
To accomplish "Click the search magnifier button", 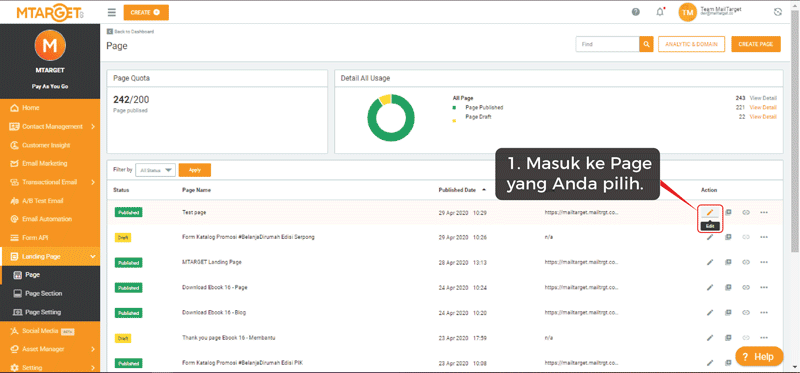I will click(646, 44).
